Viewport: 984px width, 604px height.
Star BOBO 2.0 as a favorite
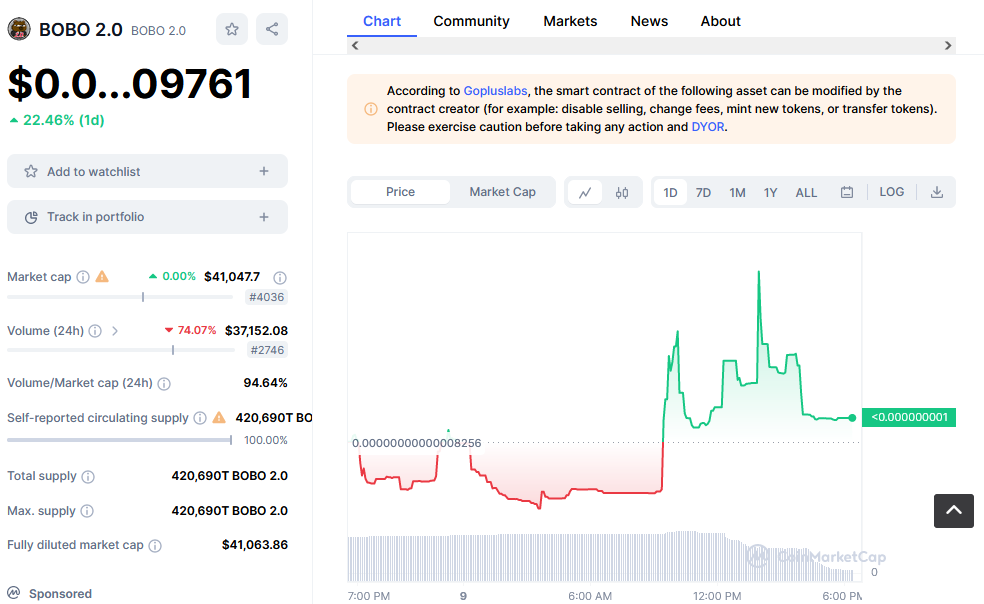coord(232,29)
